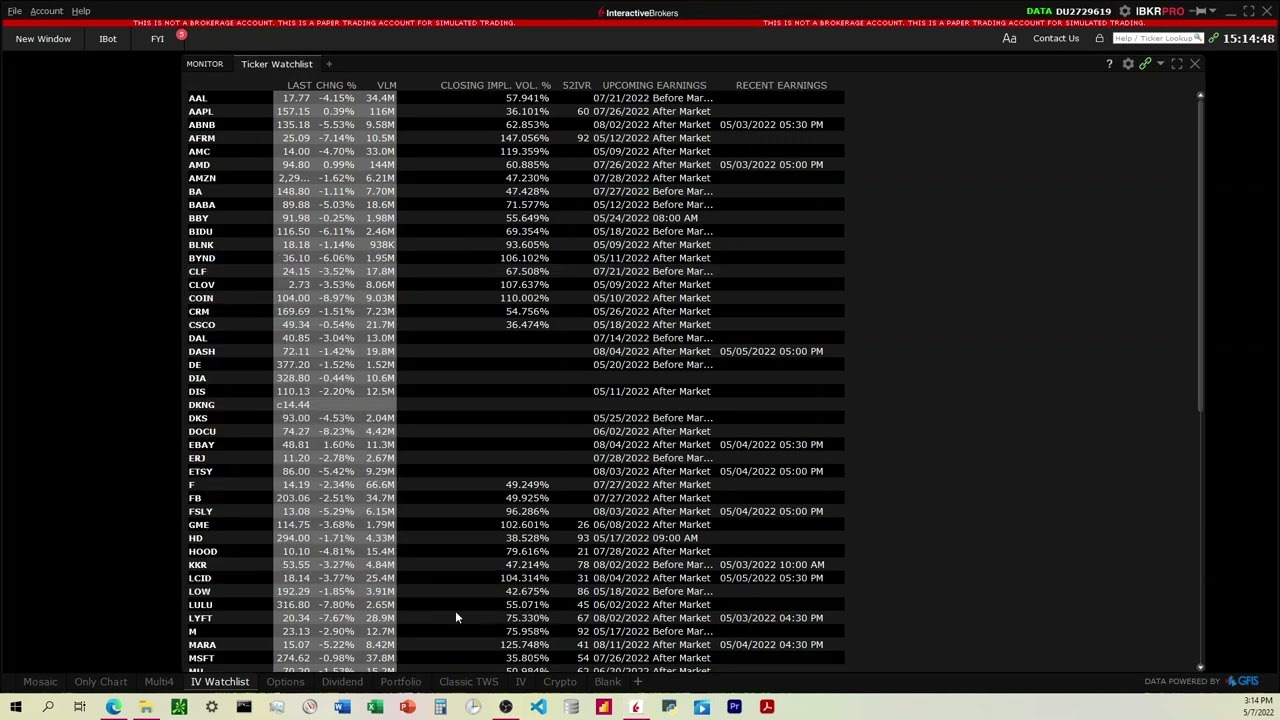Switch to the Blank layout tab
Viewport: 1280px width, 720px height.
pyautogui.click(x=607, y=682)
